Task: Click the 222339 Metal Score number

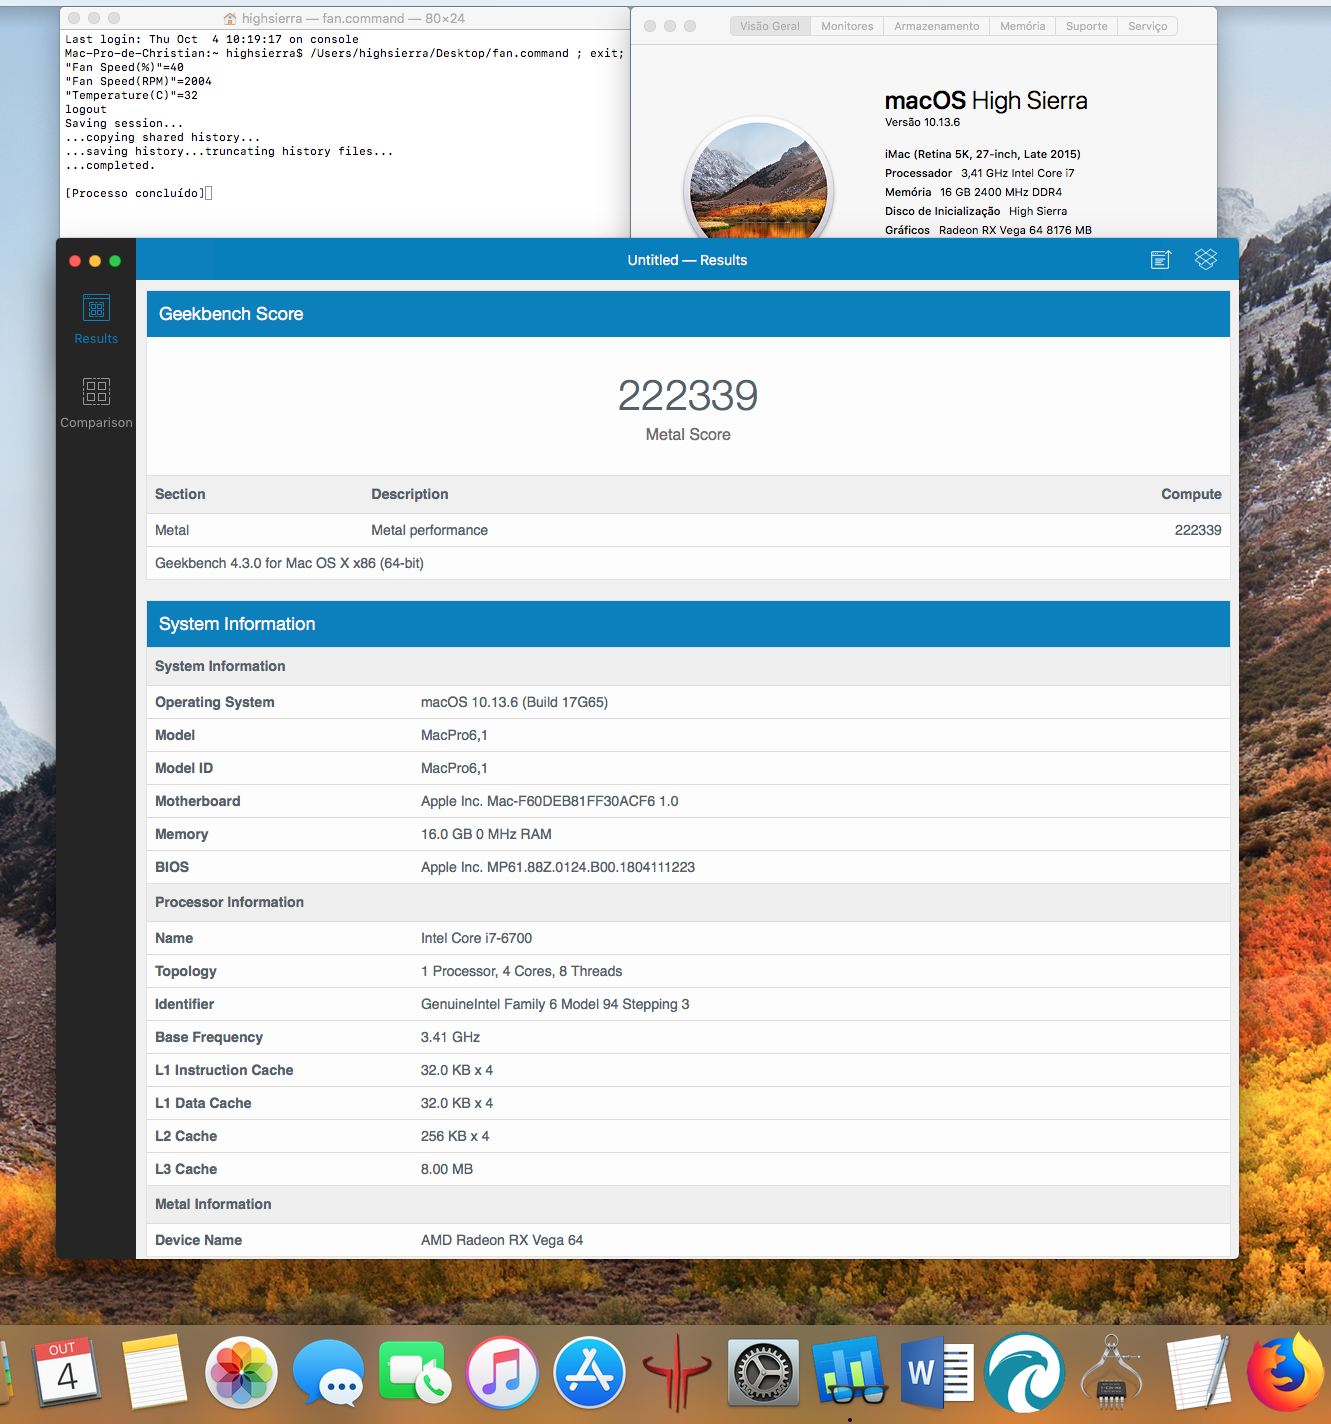Action: point(688,396)
